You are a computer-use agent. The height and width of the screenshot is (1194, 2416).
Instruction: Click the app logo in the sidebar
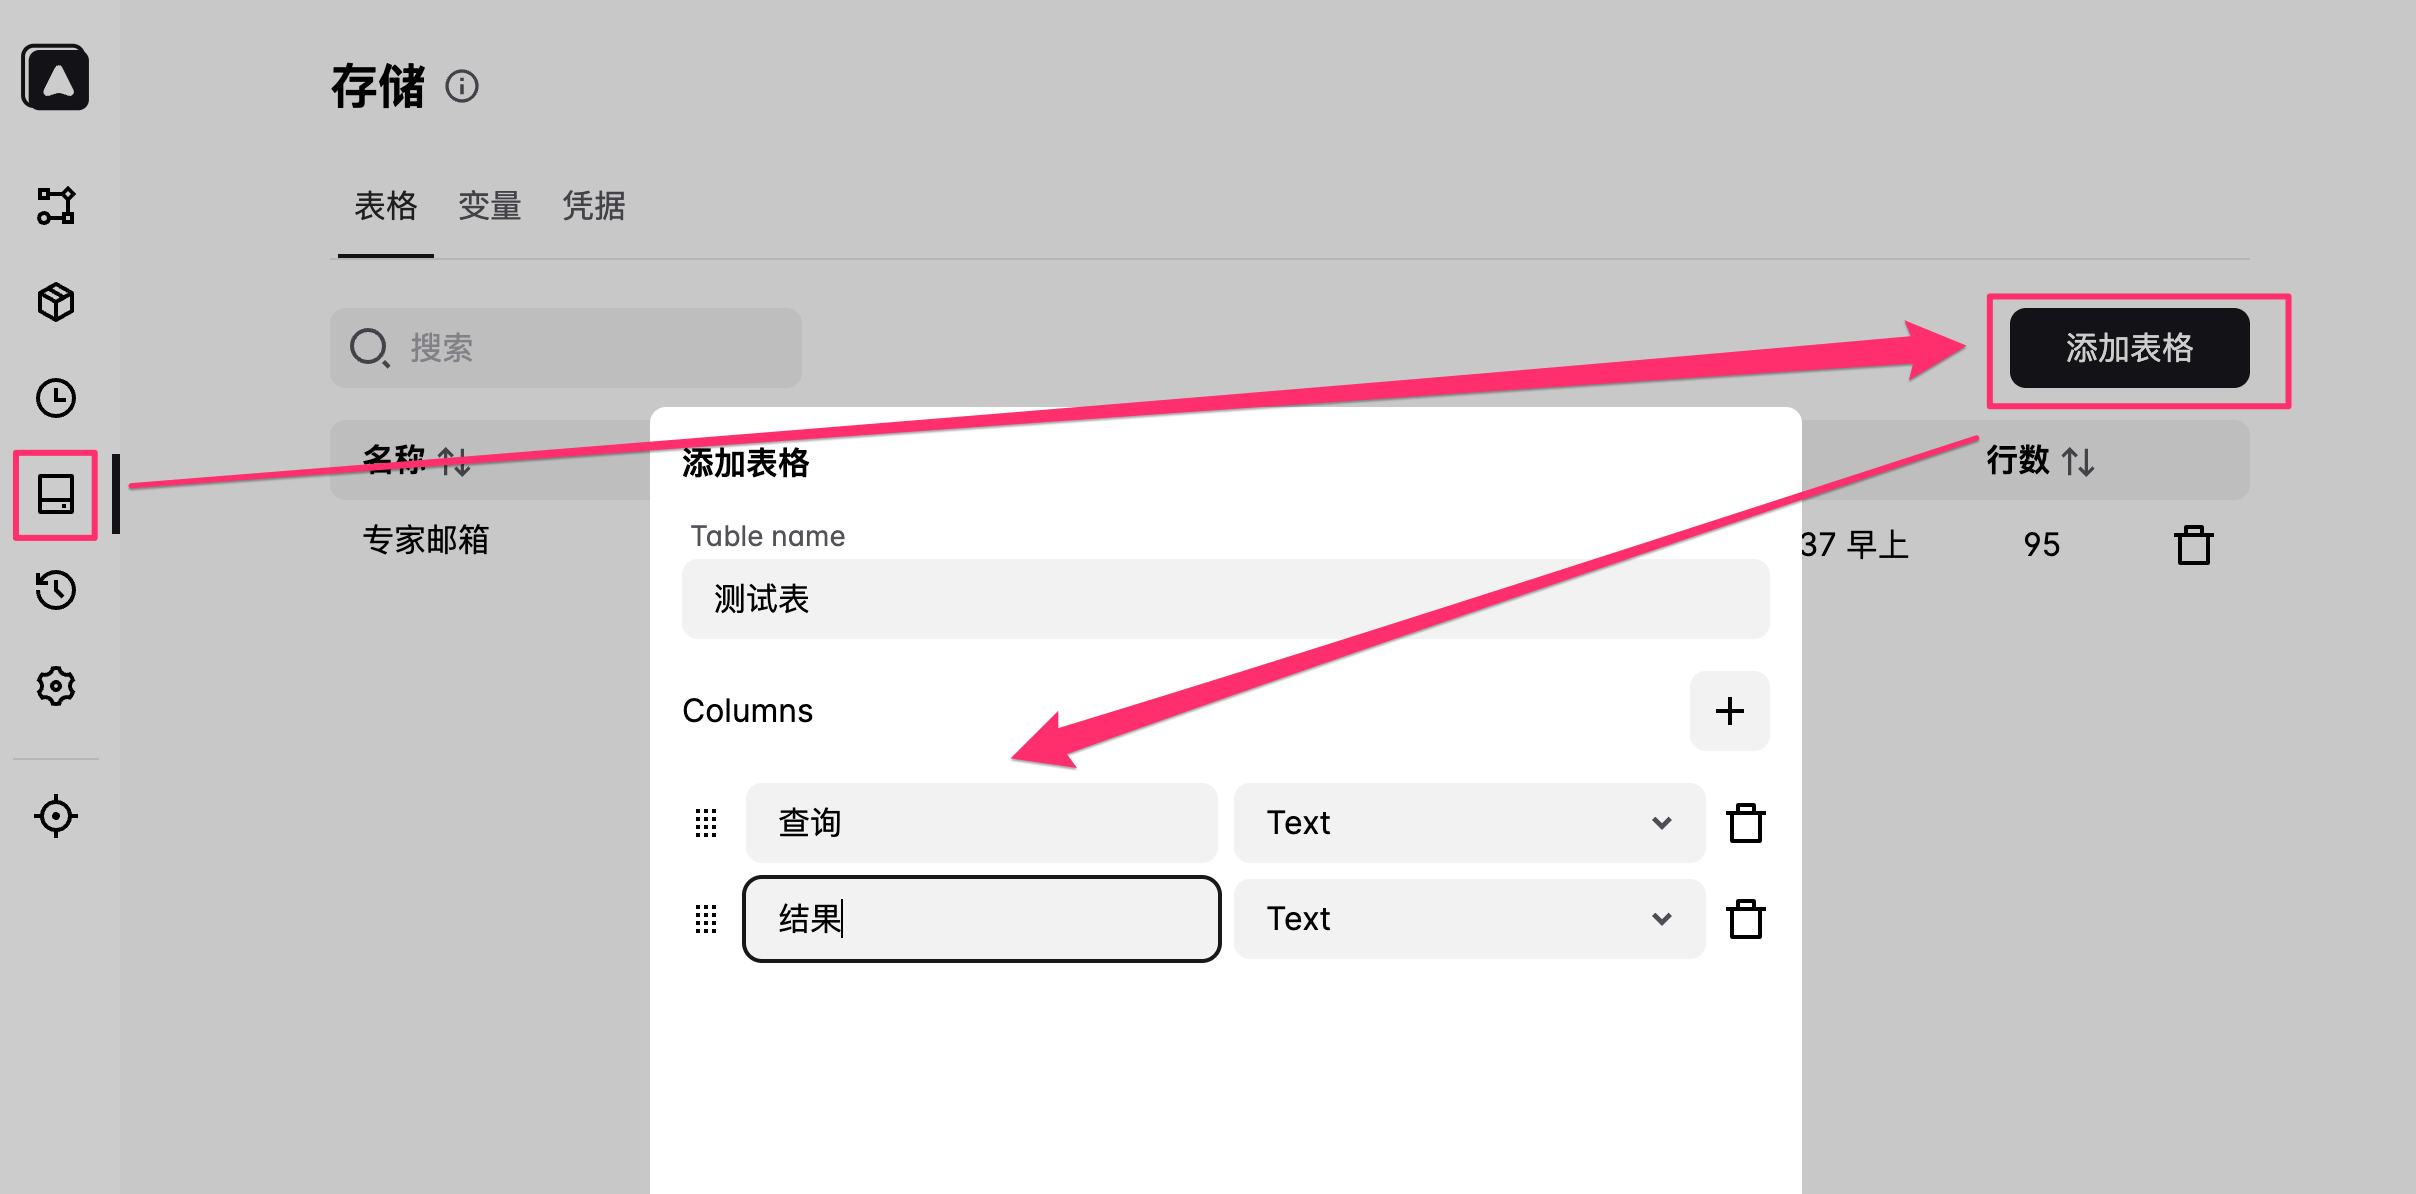(x=55, y=78)
